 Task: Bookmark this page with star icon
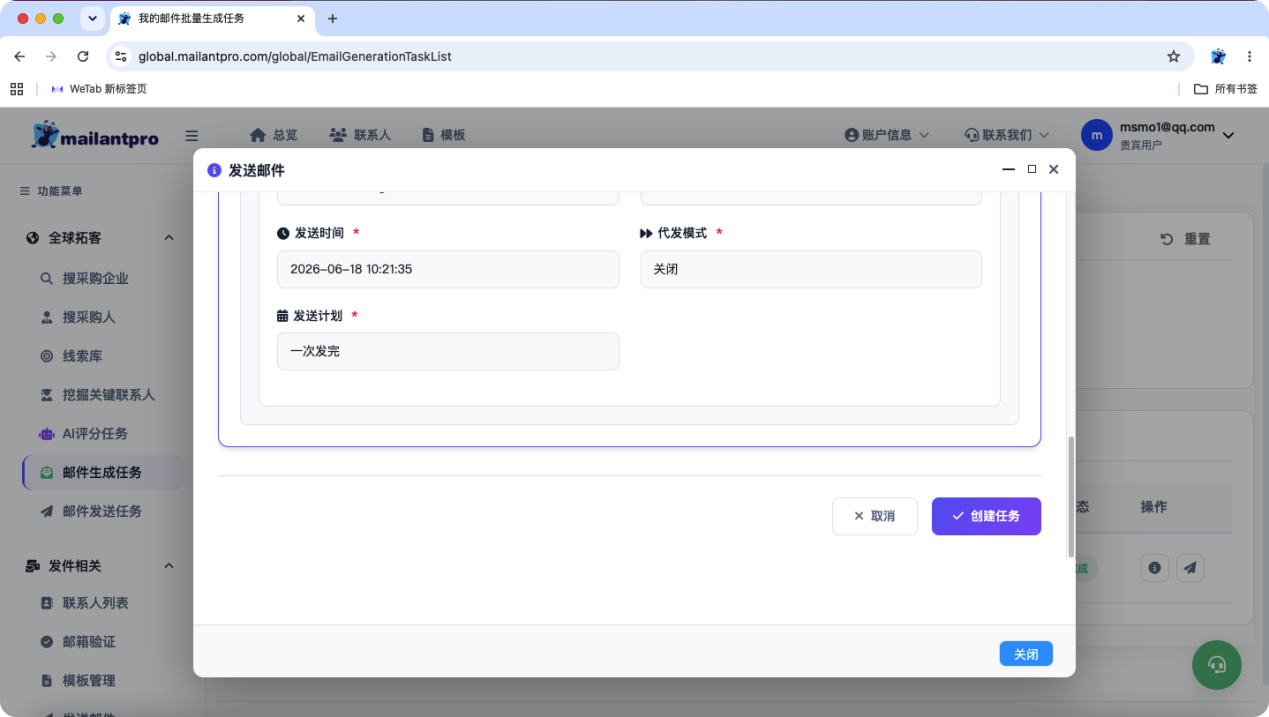pyautogui.click(x=1174, y=57)
